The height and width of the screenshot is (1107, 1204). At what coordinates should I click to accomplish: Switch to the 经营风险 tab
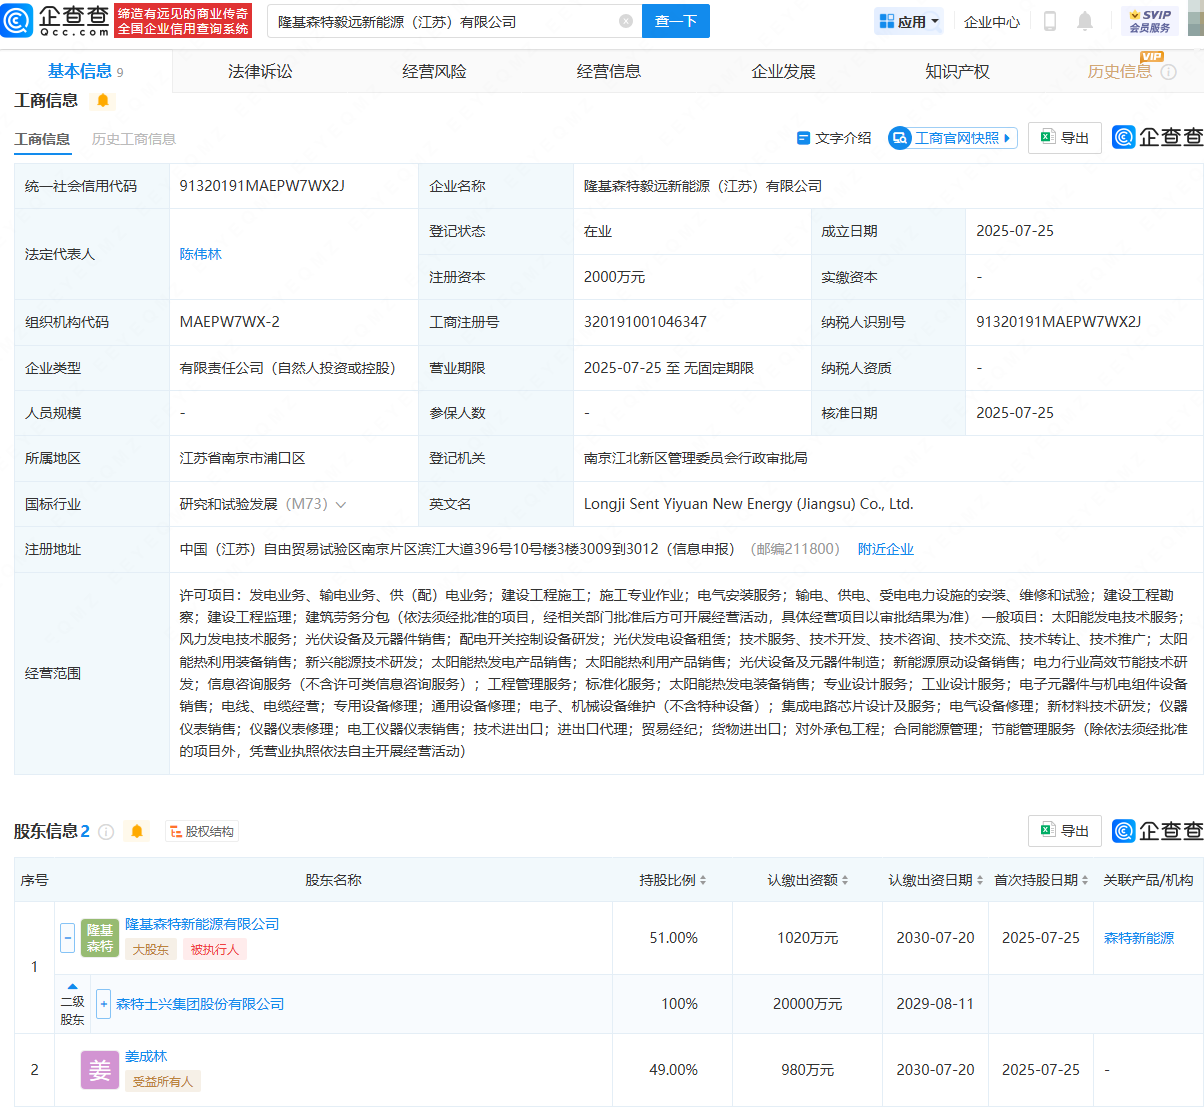434,71
